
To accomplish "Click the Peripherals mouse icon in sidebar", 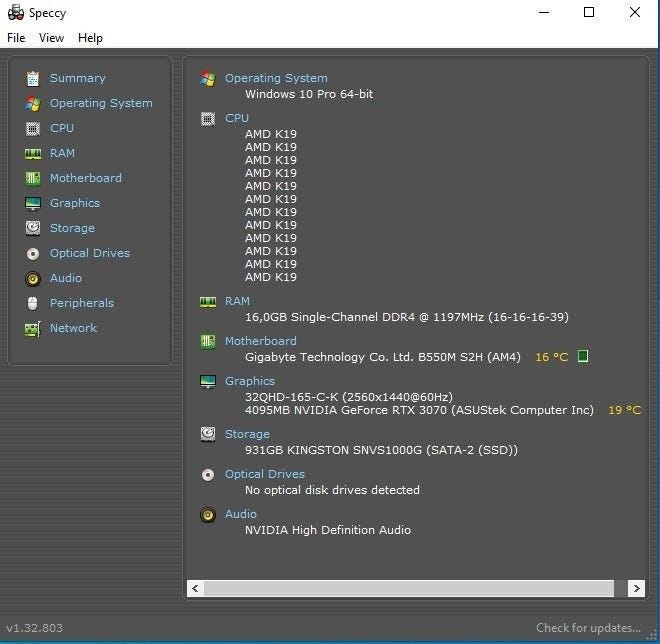I will [x=33, y=303].
